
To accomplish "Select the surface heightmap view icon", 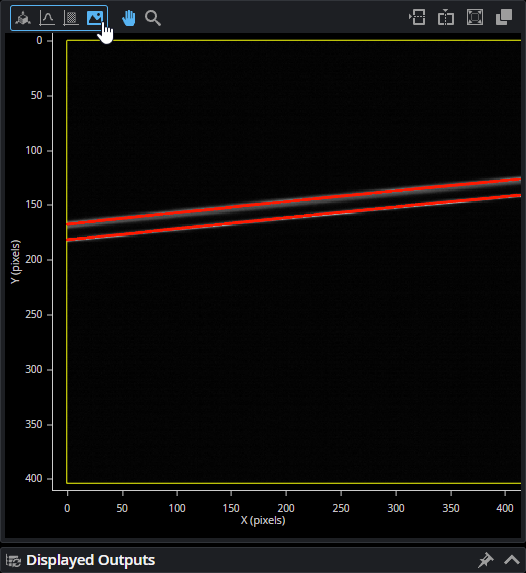I will (71, 18).
